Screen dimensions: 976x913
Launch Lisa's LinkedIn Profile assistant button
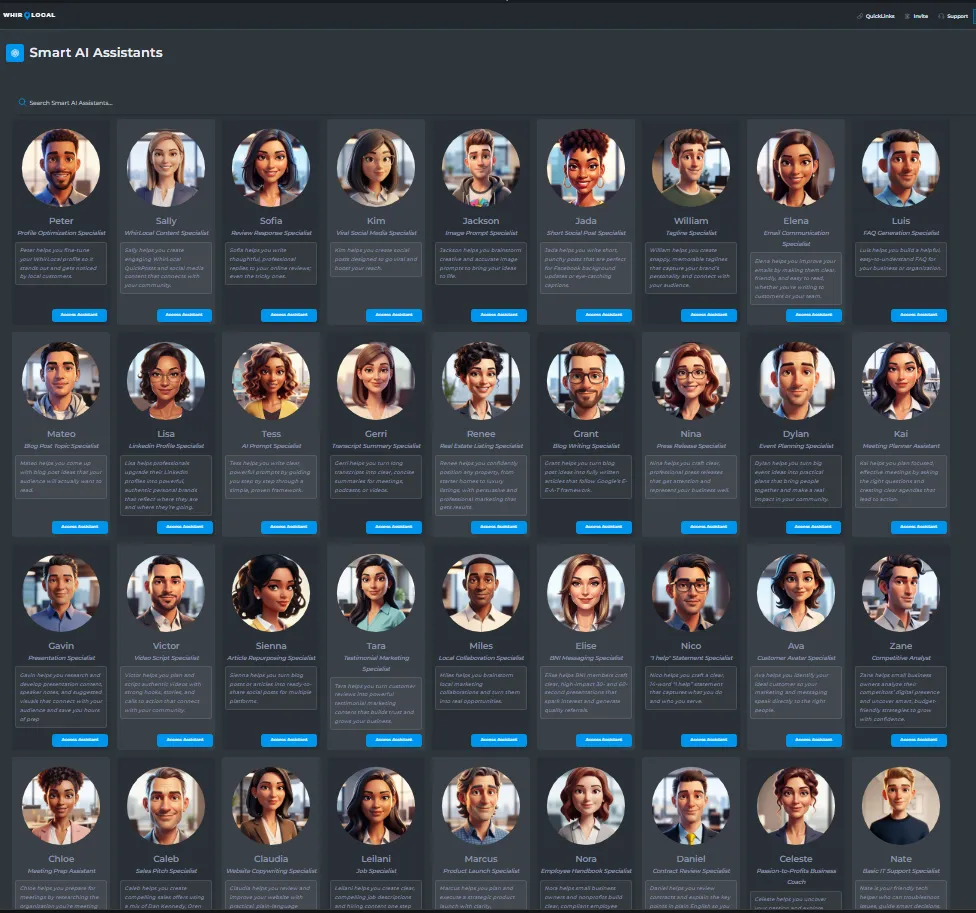[184, 528]
